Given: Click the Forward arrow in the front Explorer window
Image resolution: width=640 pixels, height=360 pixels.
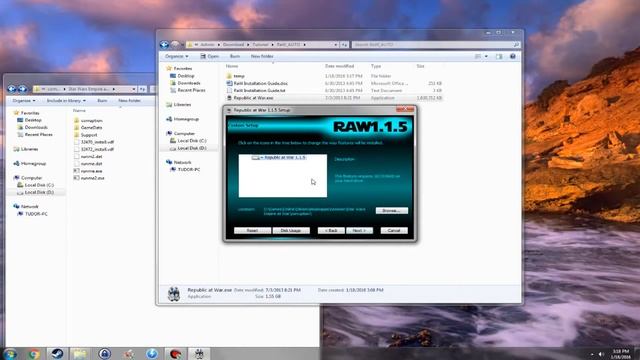Looking at the screenshot, I should pos(175,44).
